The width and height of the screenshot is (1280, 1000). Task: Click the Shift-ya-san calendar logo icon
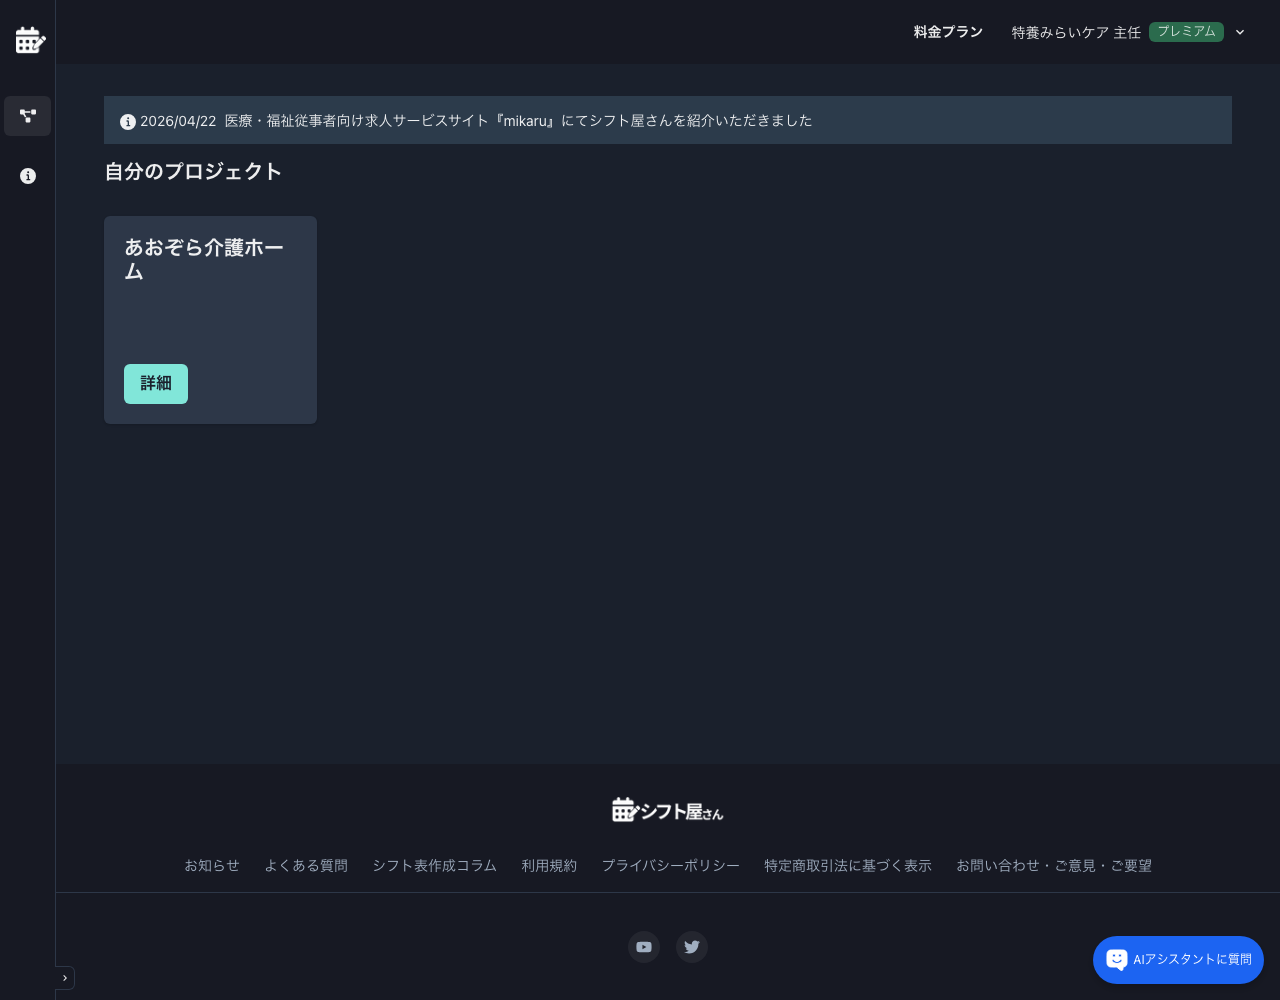(x=30, y=40)
